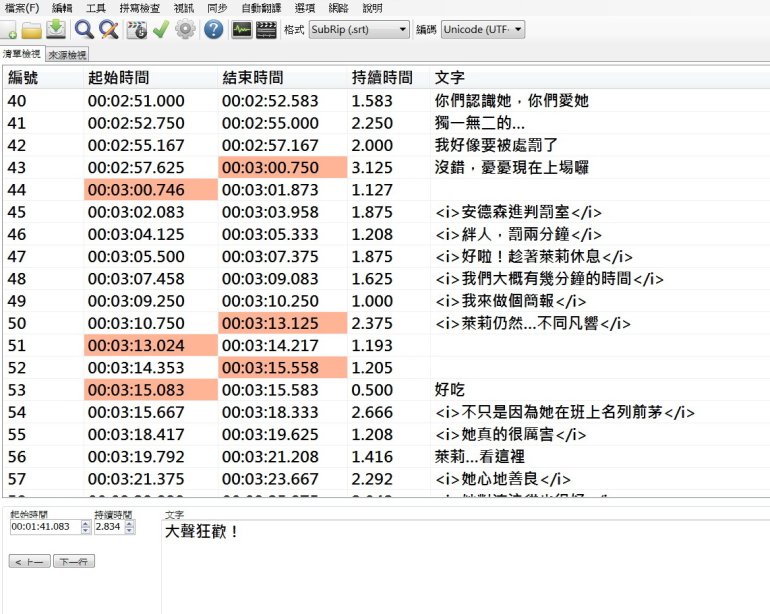Switch to the 來源檢視 tab
The image size is (770, 614).
click(x=67, y=55)
